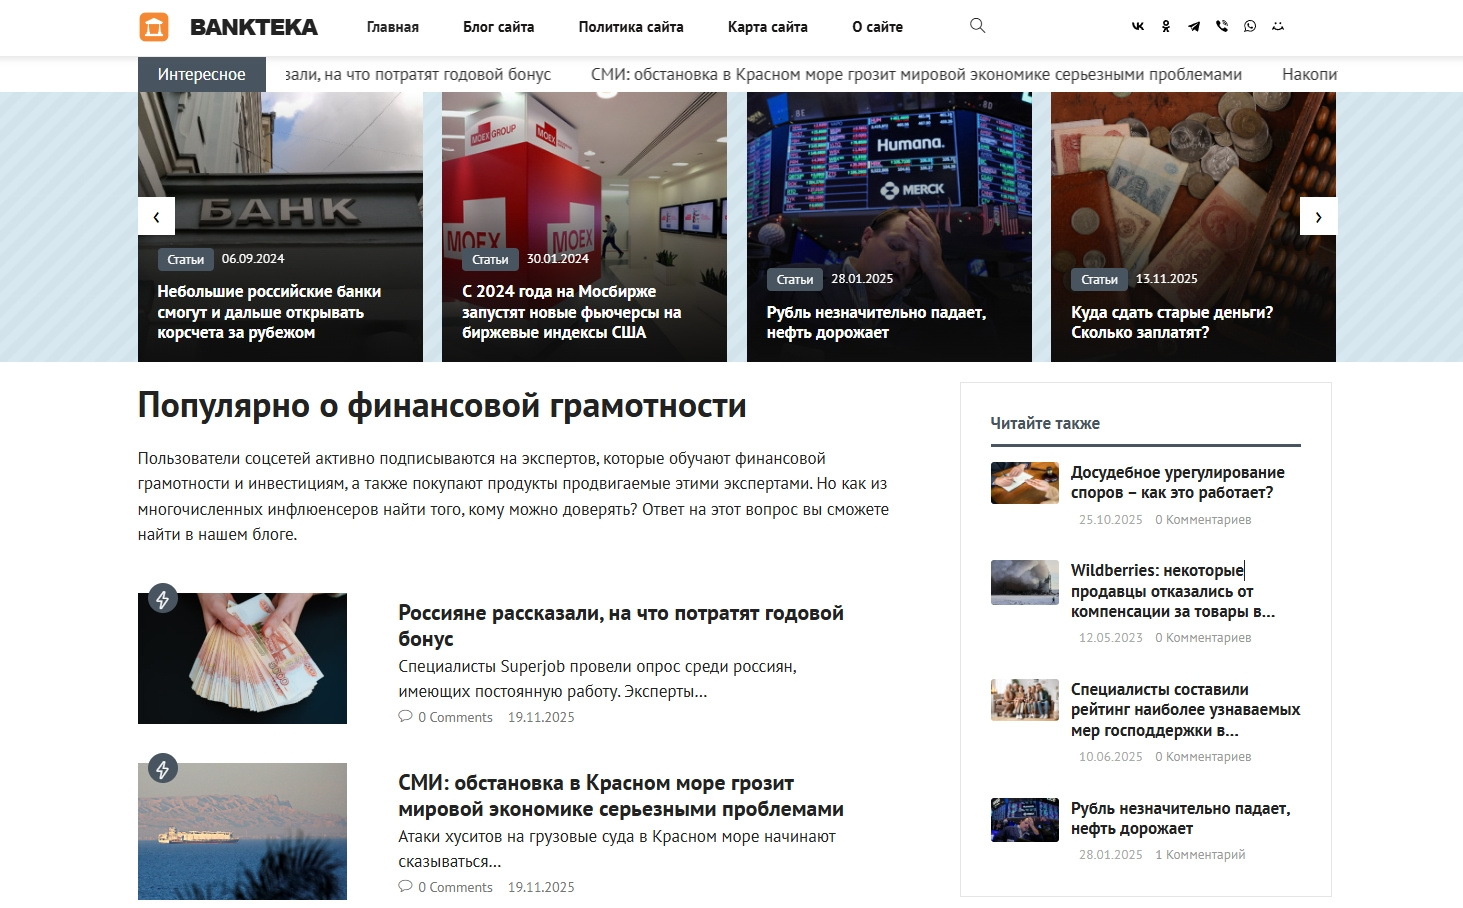Open the Red Sea ship thumbnail
The width and height of the screenshot is (1463, 908).
click(x=242, y=831)
